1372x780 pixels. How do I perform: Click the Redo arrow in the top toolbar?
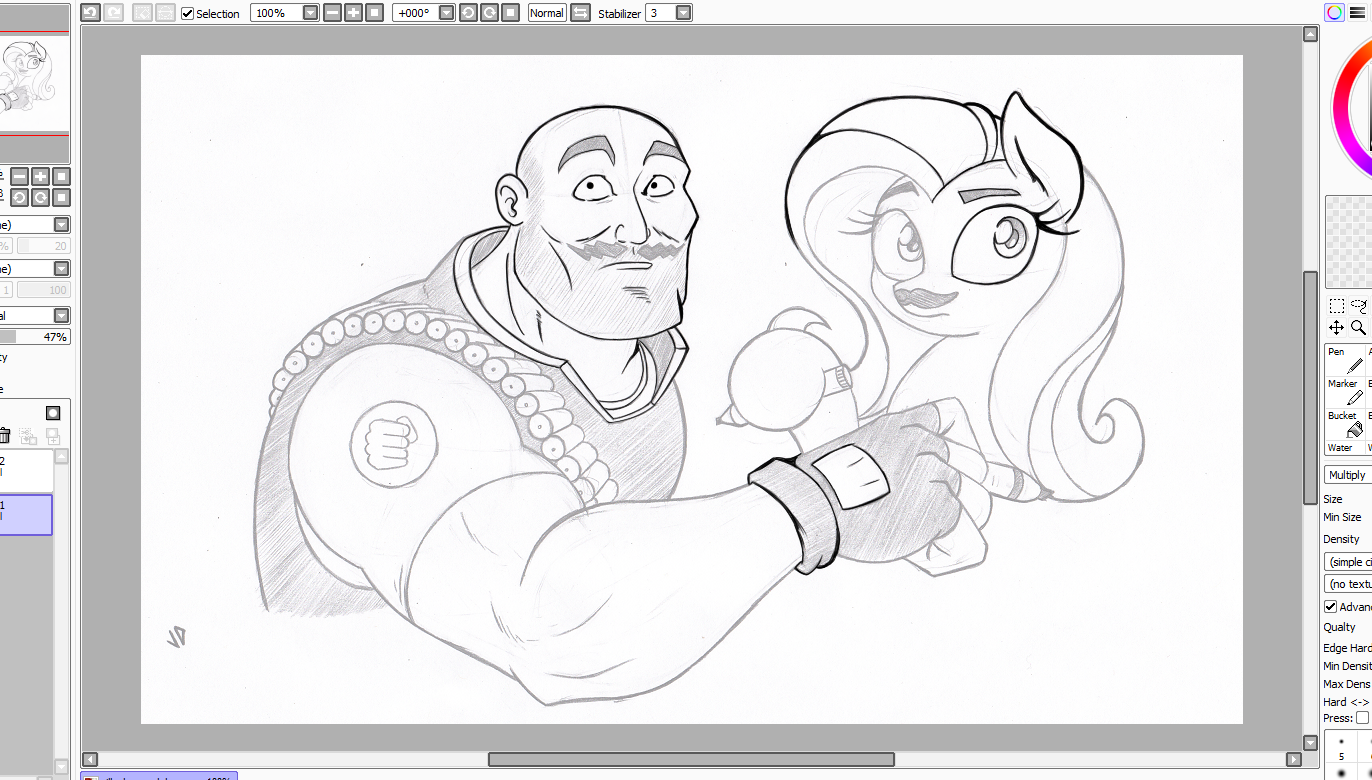click(114, 13)
